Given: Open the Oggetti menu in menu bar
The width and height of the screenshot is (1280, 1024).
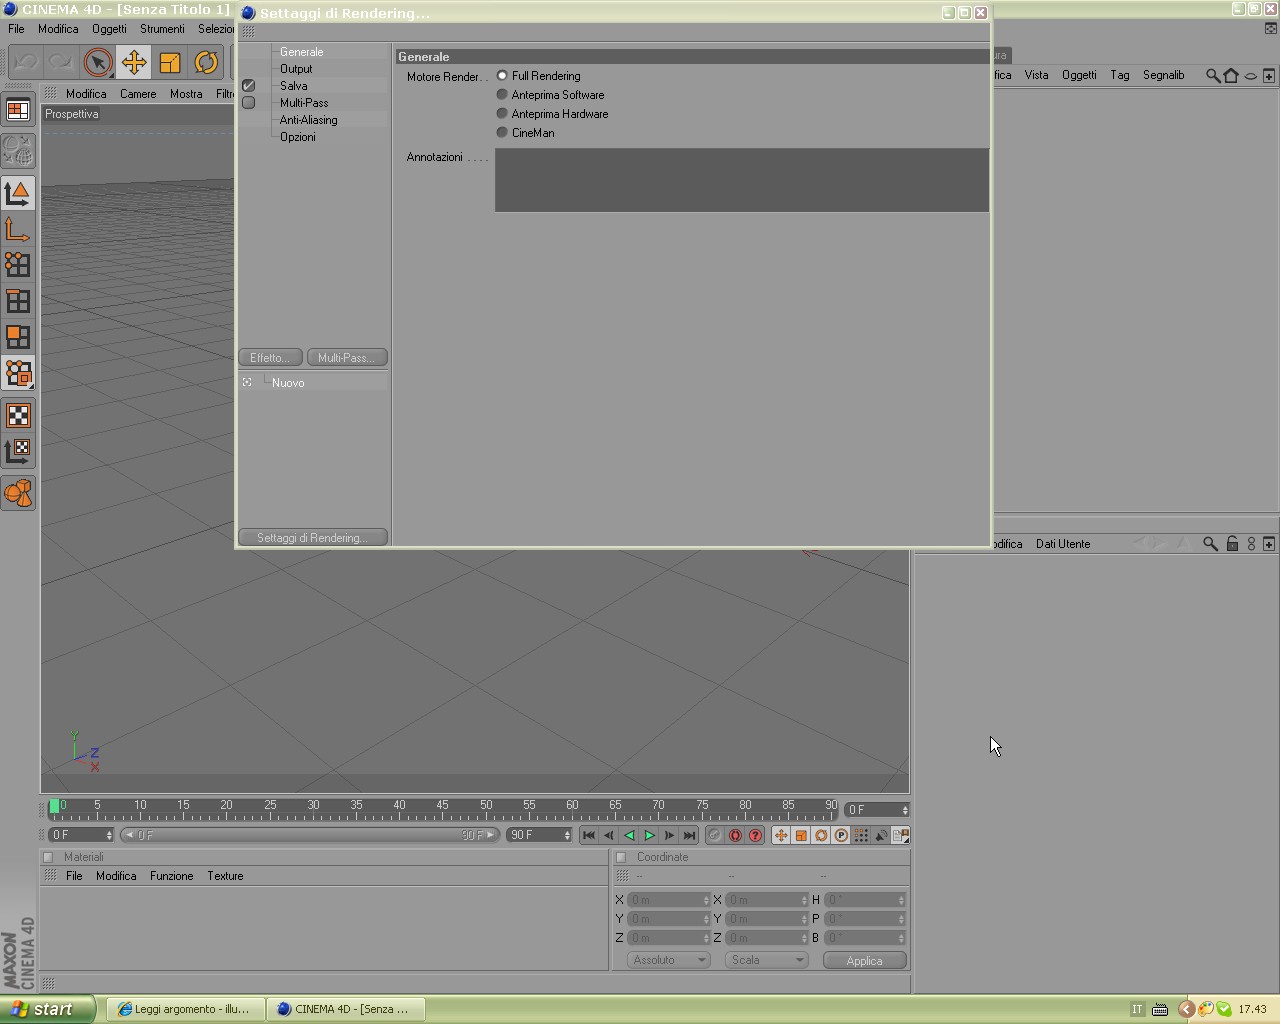Looking at the screenshot, I should point(109,29).
